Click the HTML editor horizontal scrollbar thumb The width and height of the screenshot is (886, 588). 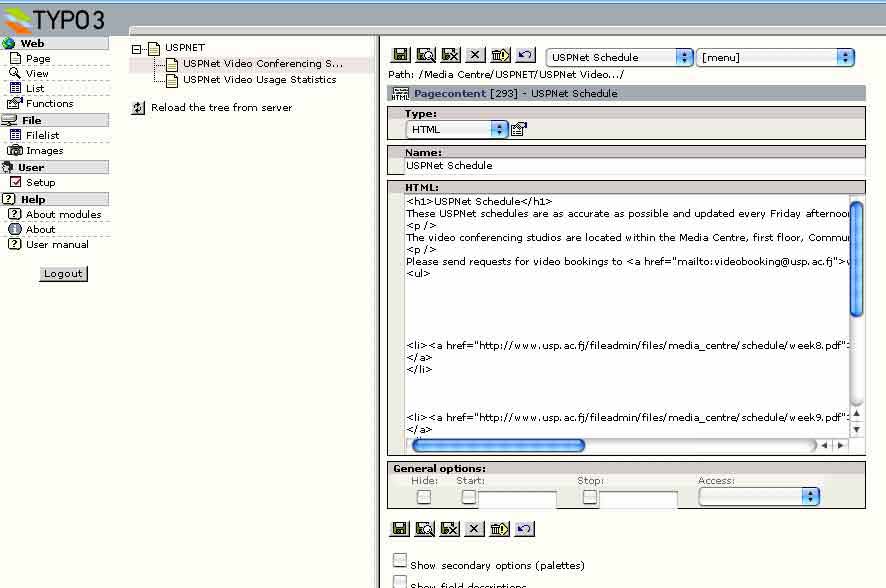point(498,445)
